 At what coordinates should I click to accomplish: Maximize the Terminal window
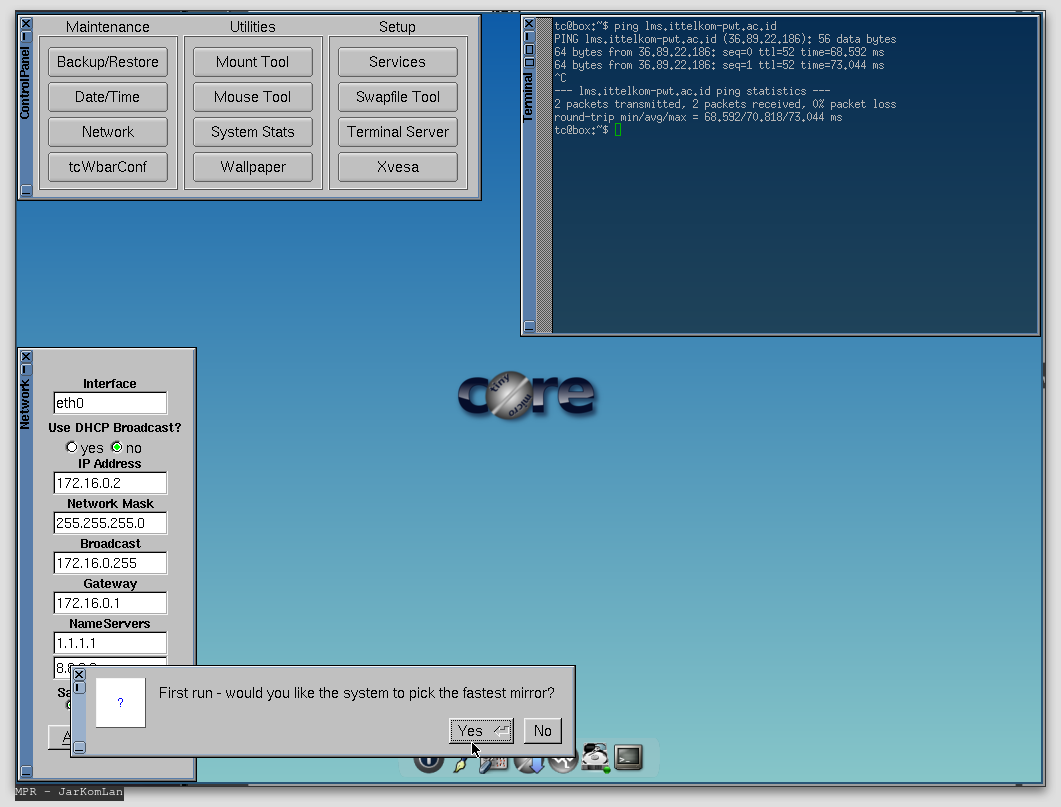[529, 49]
